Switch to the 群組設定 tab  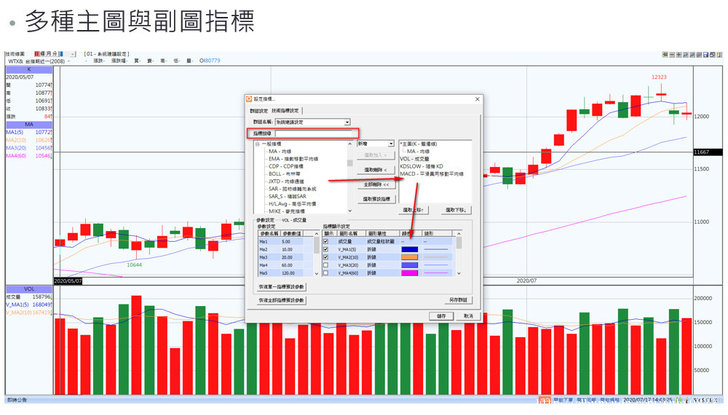pos(258,109)
